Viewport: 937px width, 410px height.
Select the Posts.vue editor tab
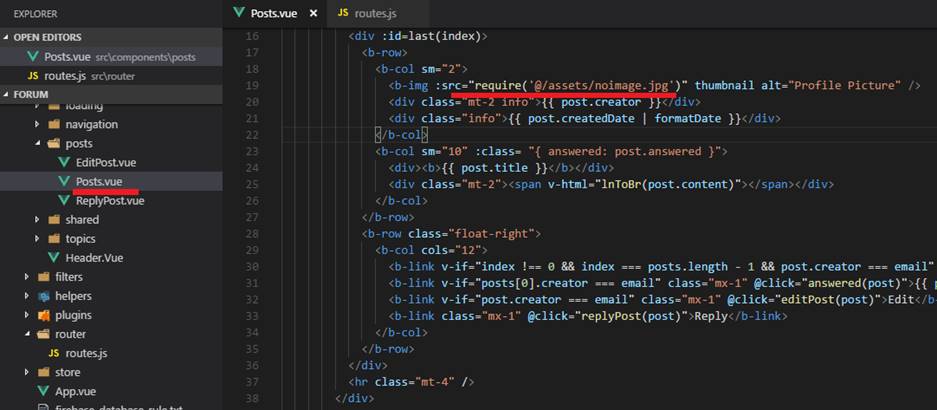tap(274, 13)
